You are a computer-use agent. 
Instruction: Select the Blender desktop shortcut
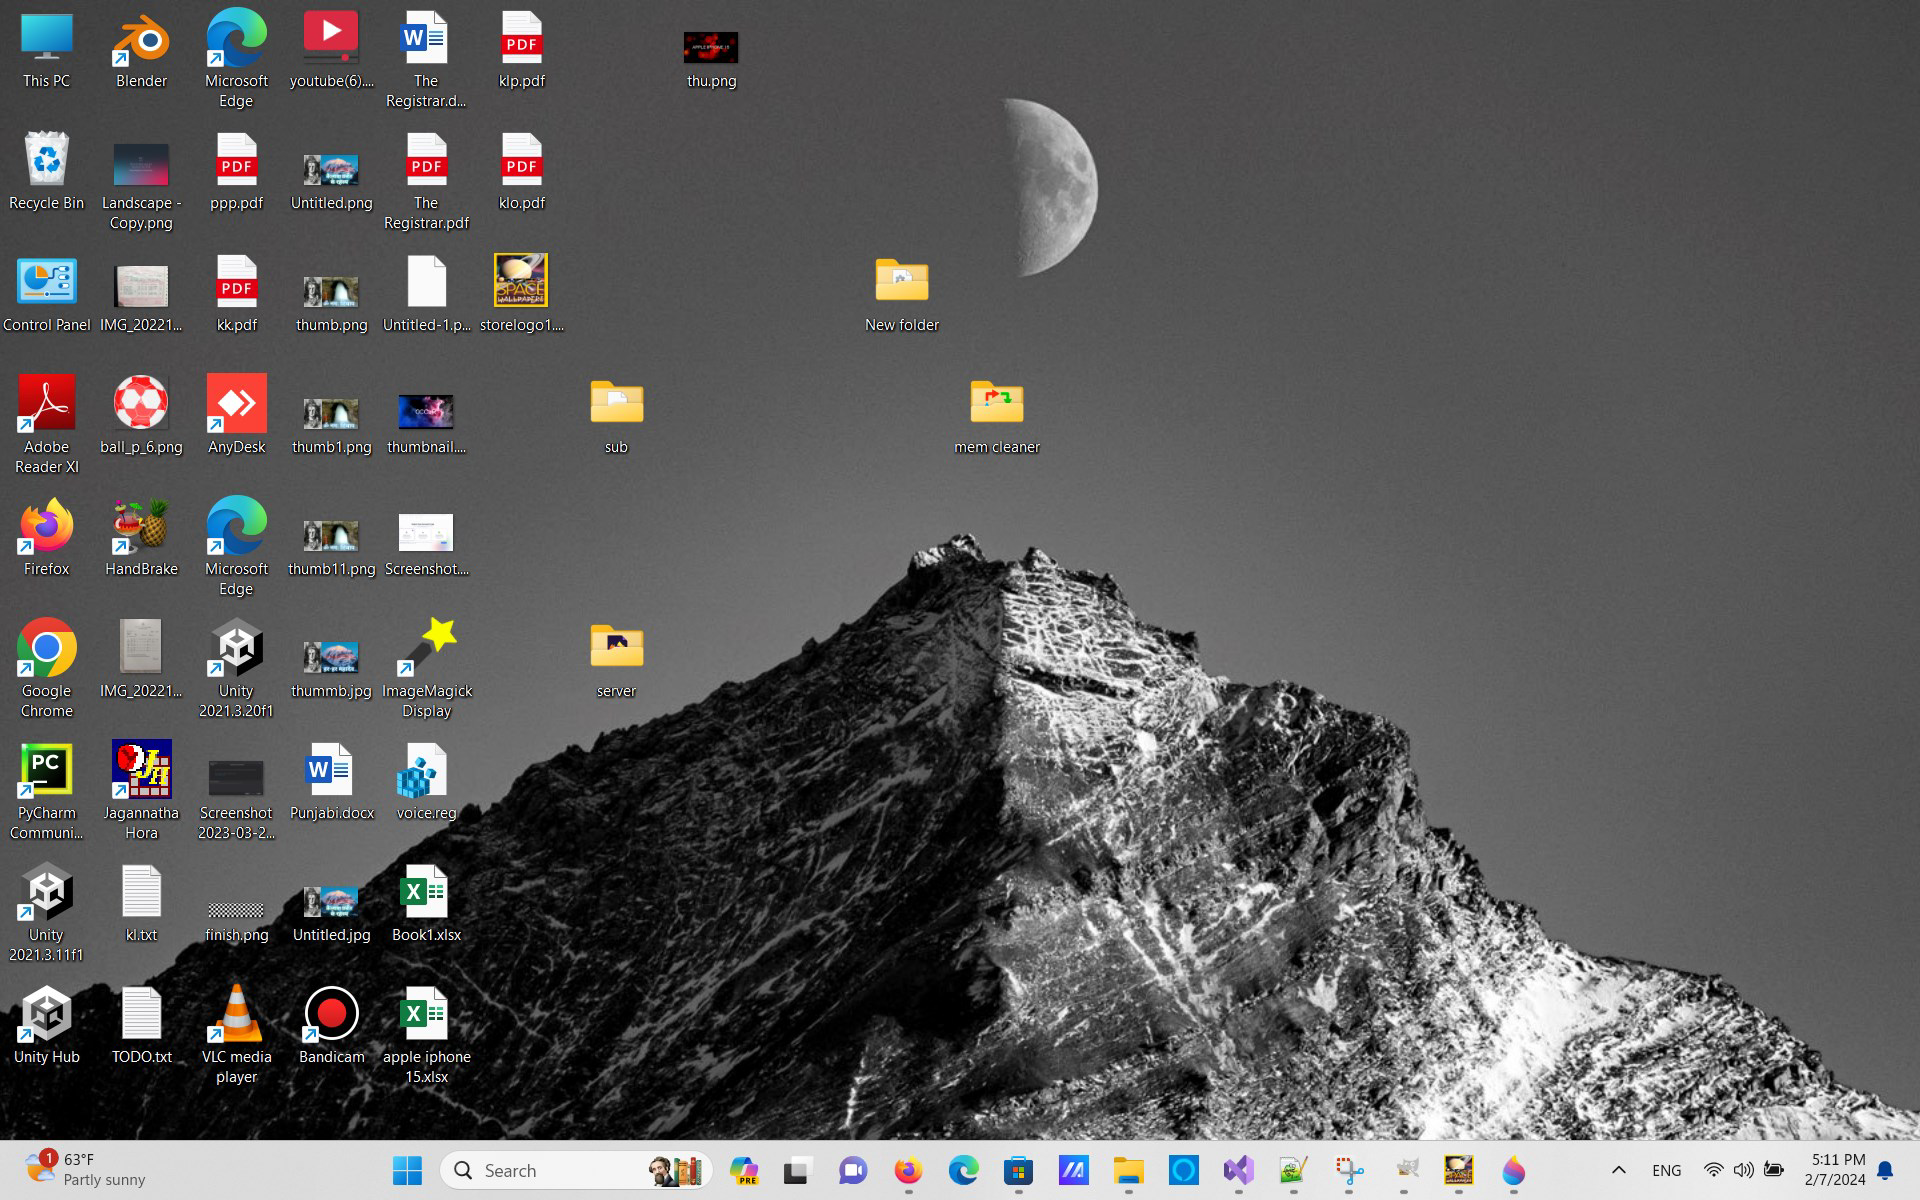[141, 50]
